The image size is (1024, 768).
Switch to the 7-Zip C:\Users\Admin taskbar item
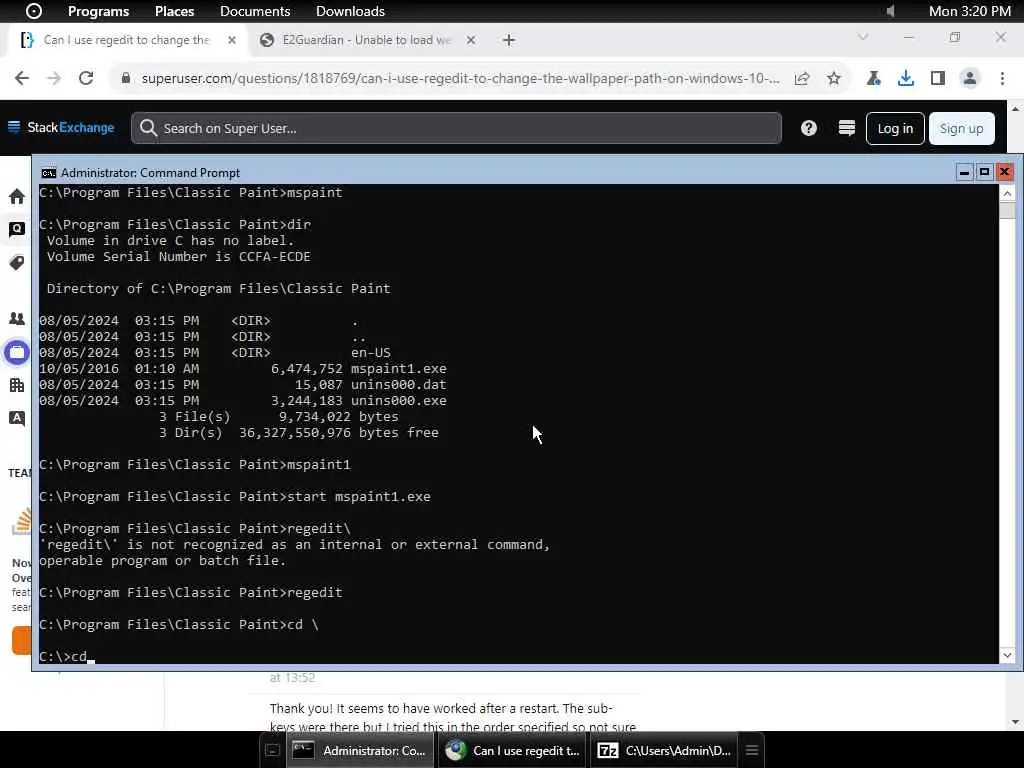[x=665, y=750]
